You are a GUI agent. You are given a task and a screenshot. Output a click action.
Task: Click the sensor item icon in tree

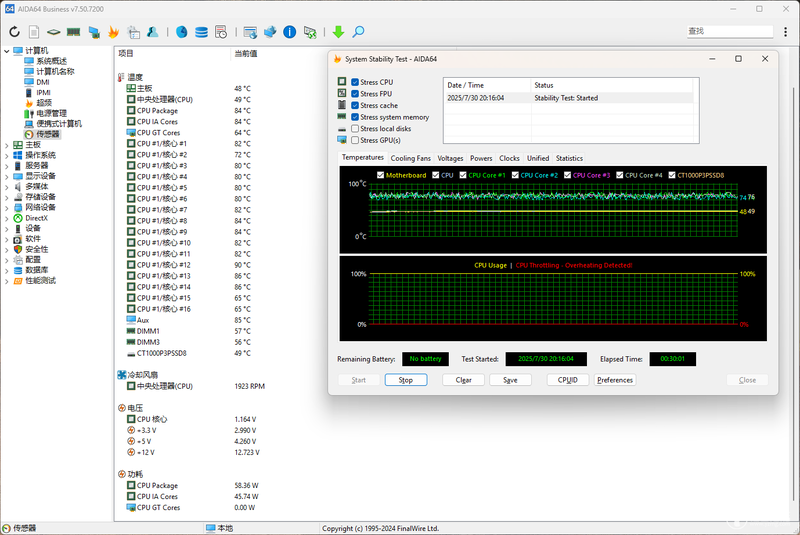pos(29,134)
